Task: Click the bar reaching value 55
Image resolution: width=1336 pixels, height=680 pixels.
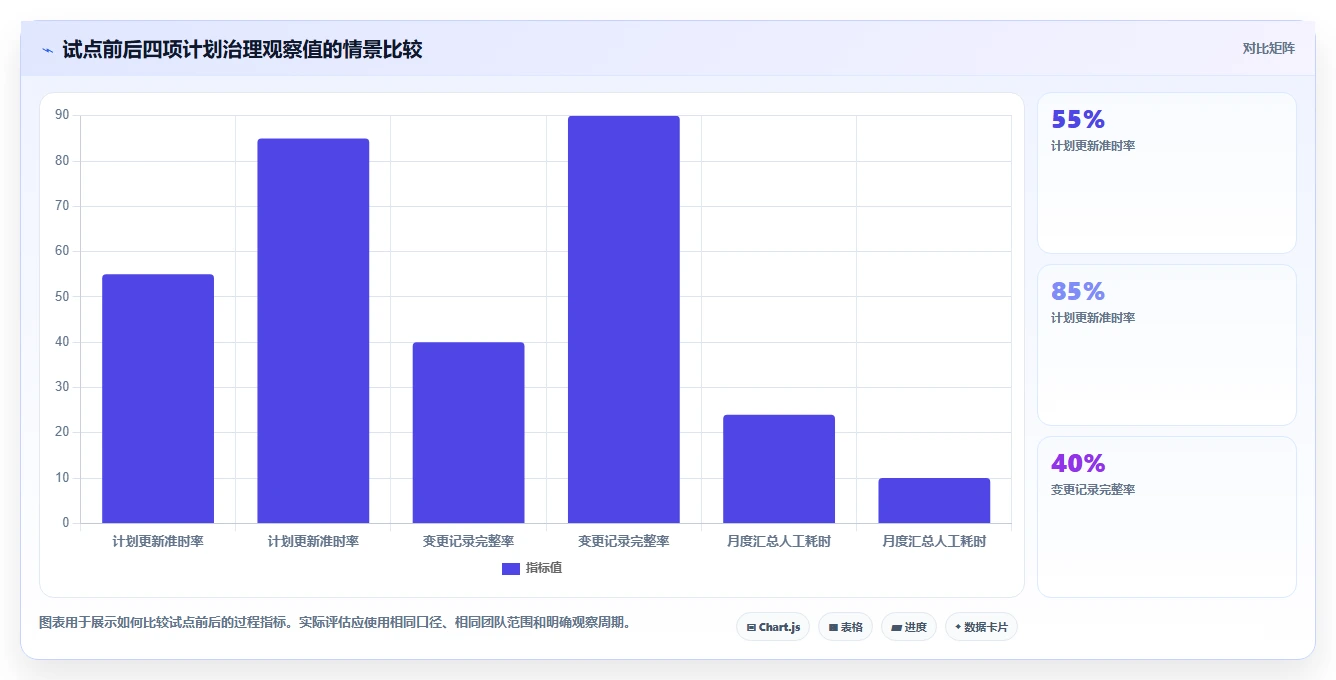Action: tap(158, 399)
